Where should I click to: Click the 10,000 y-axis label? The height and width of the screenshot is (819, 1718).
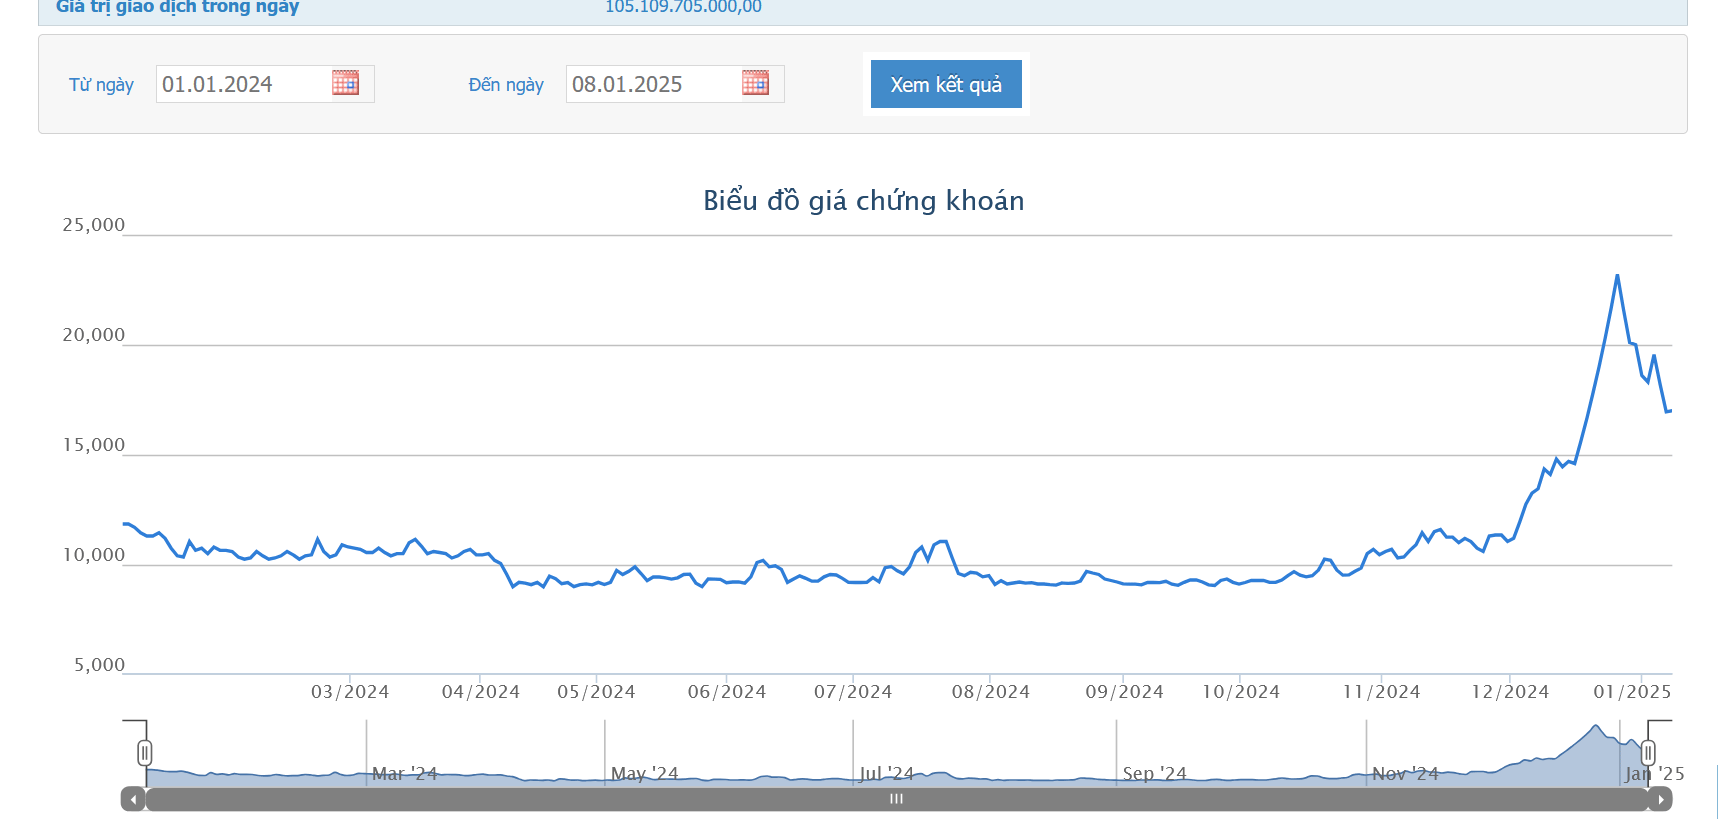point(94,555)
